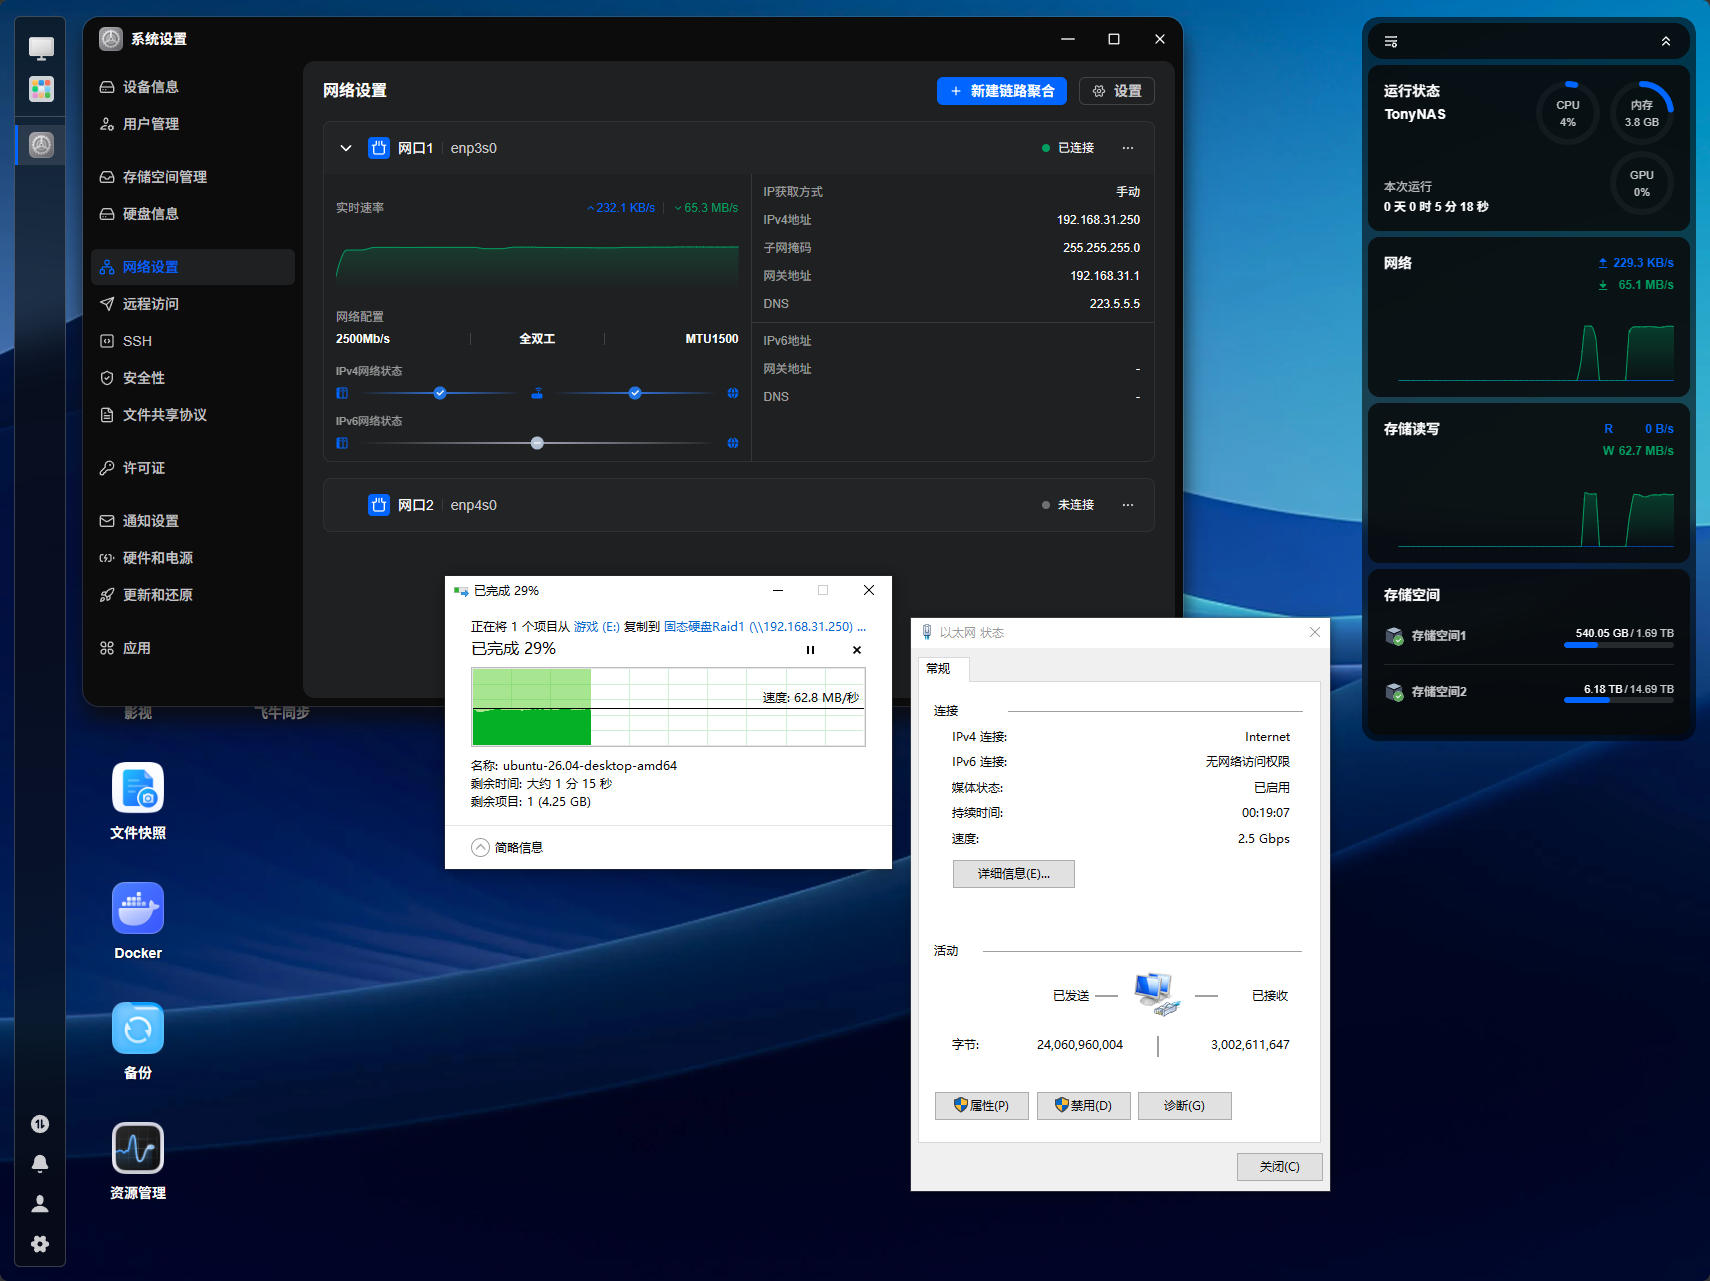
Task: Click 存储空间2 usage bar
Action: 1619,701
